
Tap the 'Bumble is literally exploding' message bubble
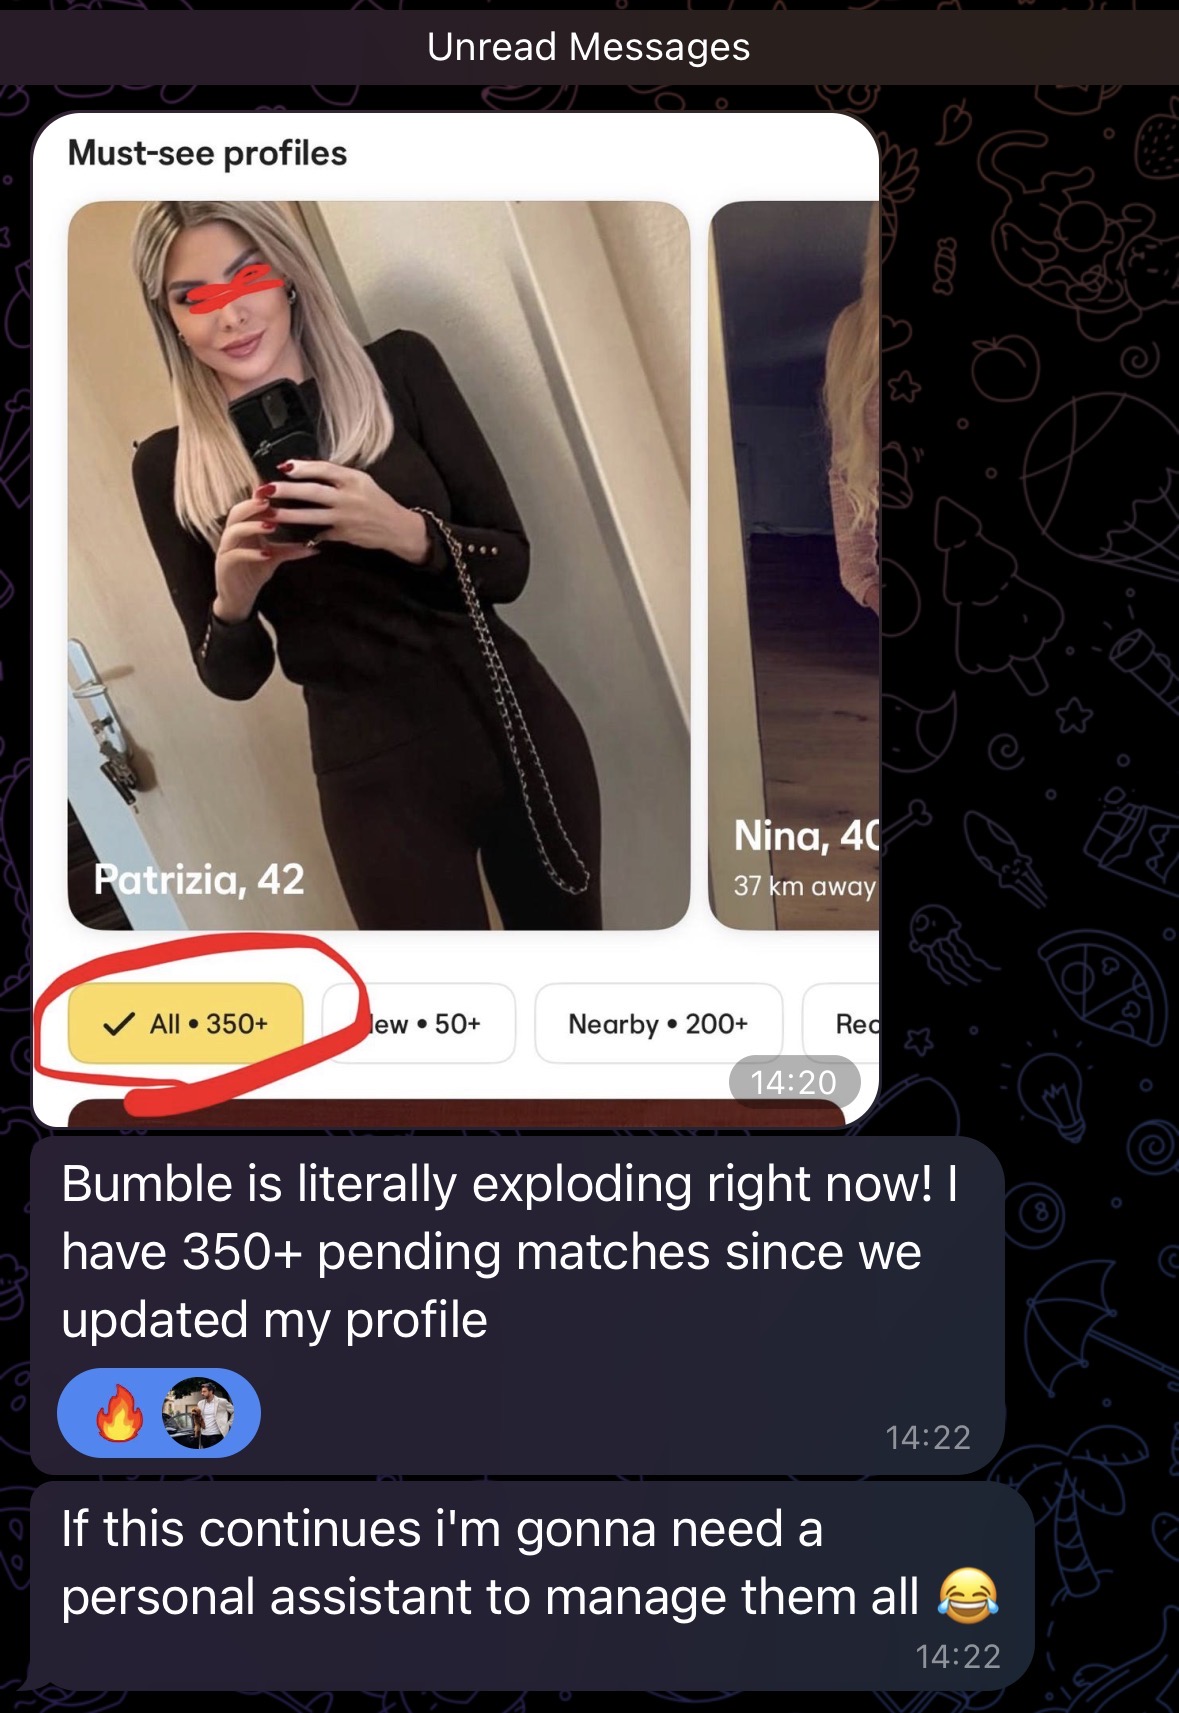pyautogui.click(x=517, y=1305)
